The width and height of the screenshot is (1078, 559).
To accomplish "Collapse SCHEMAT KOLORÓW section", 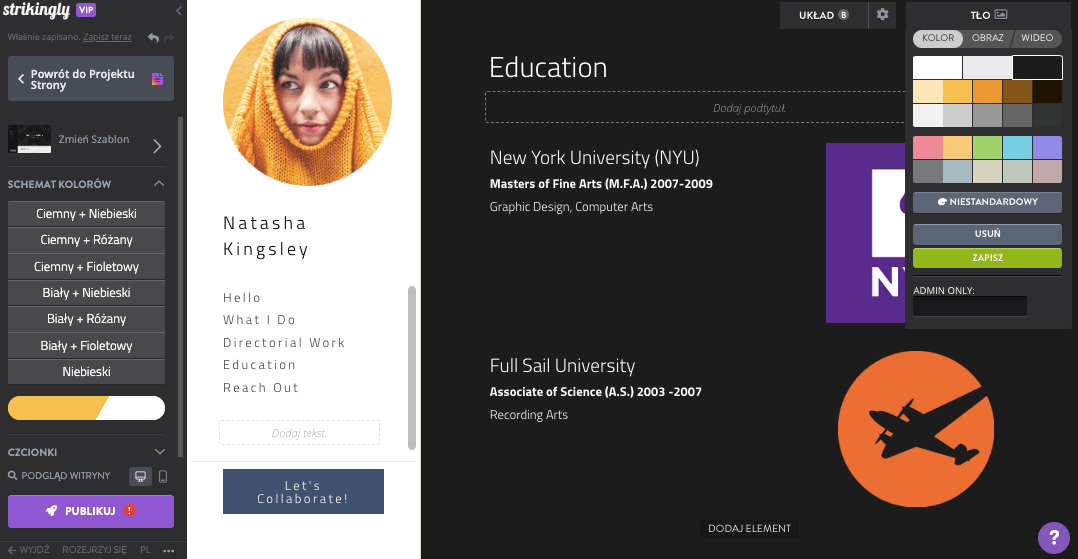I will [x=159, y=184].
